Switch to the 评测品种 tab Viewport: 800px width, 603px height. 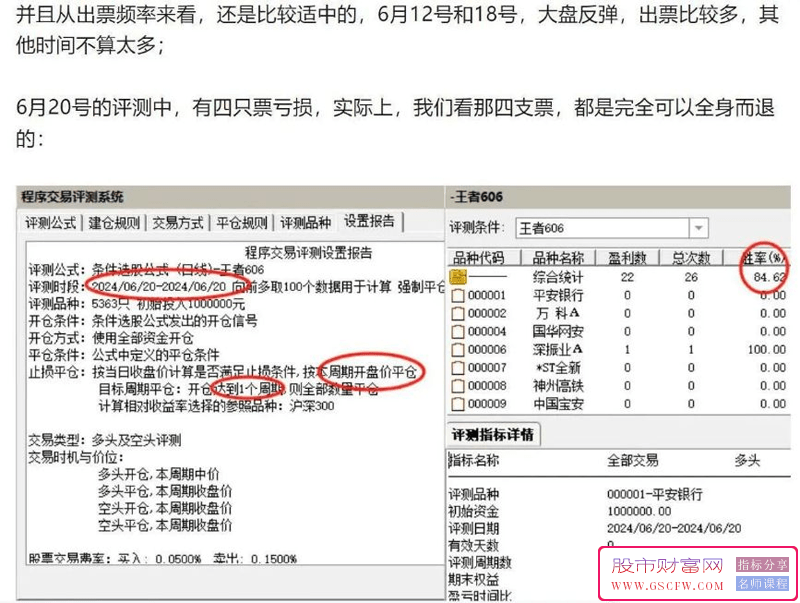pyautogui.click(x=305, y=223)
